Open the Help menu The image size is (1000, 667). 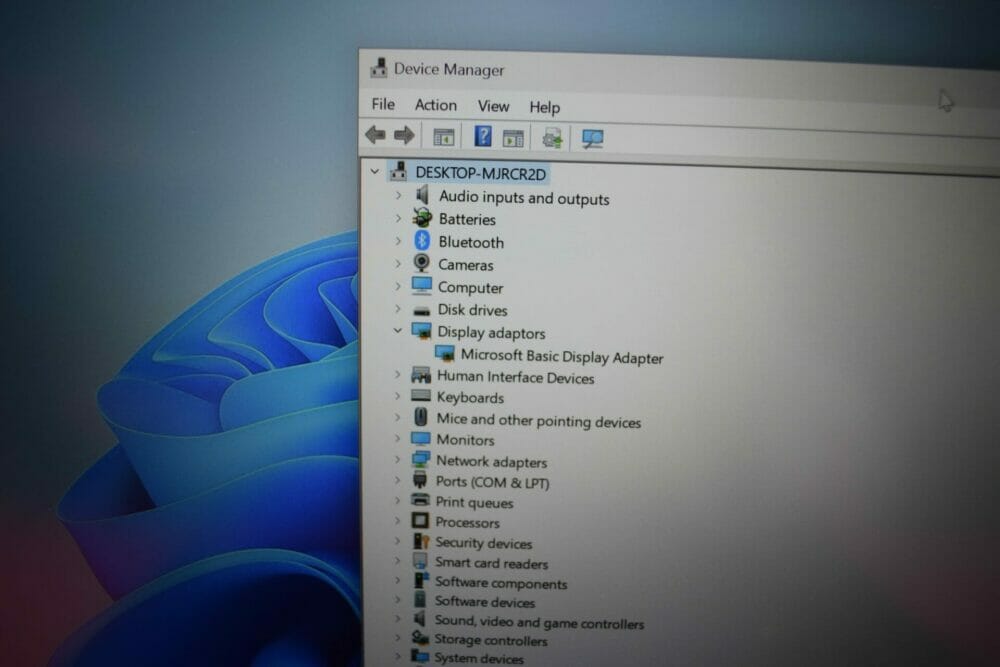(545, 107)
